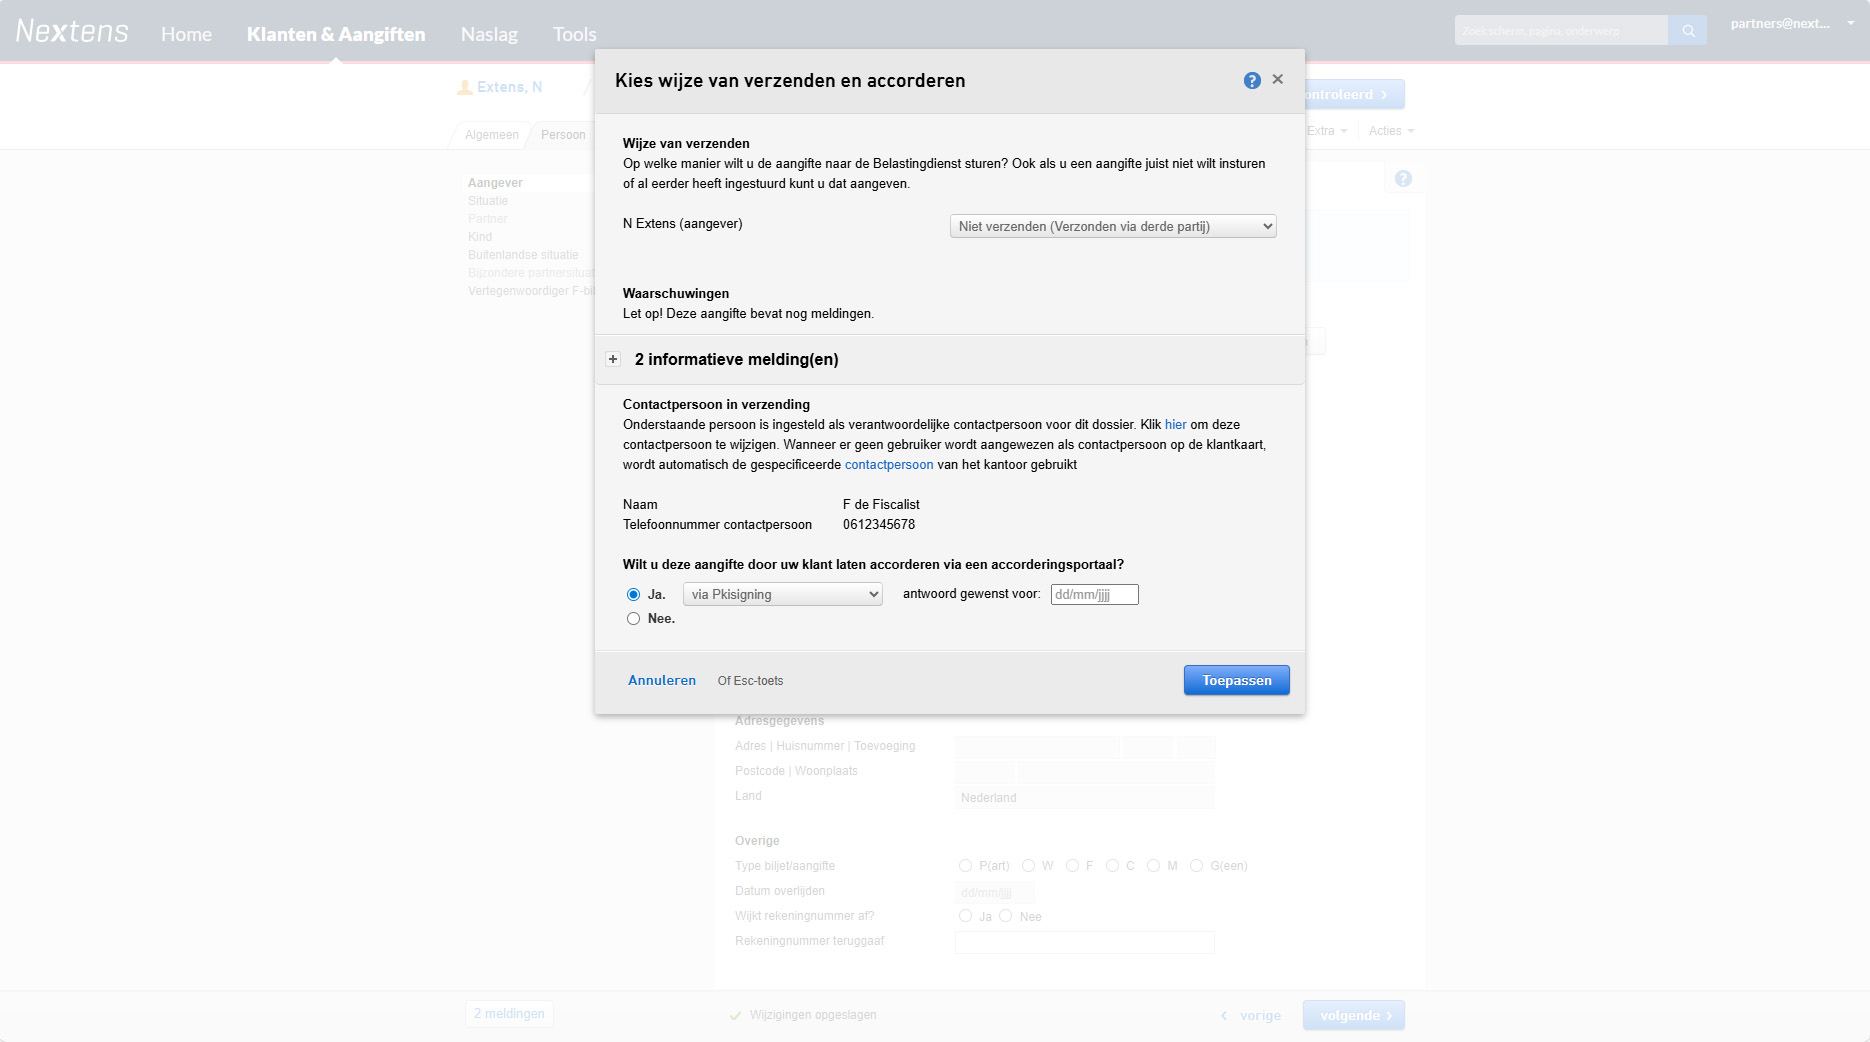Select the Nee radio for accorderingsportaal

[x=633, y=618]
